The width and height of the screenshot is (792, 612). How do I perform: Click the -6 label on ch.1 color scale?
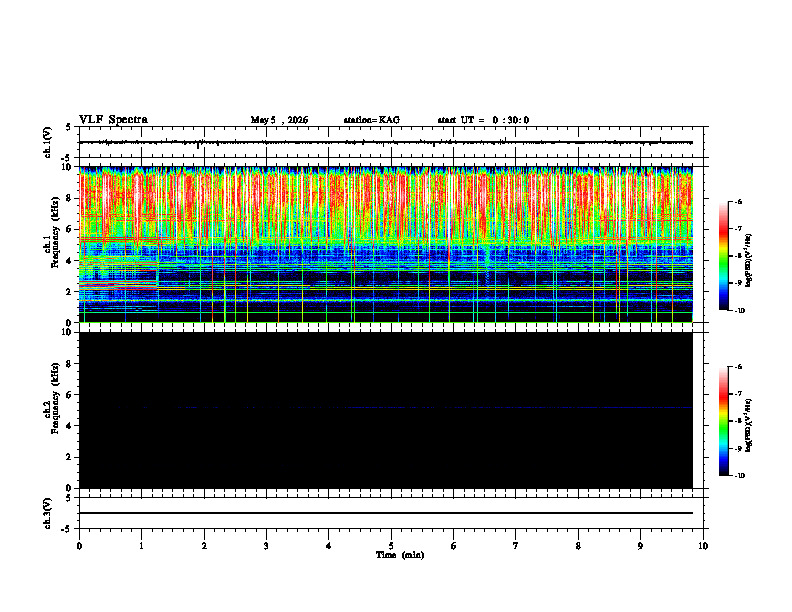click(x=738, y=201)
